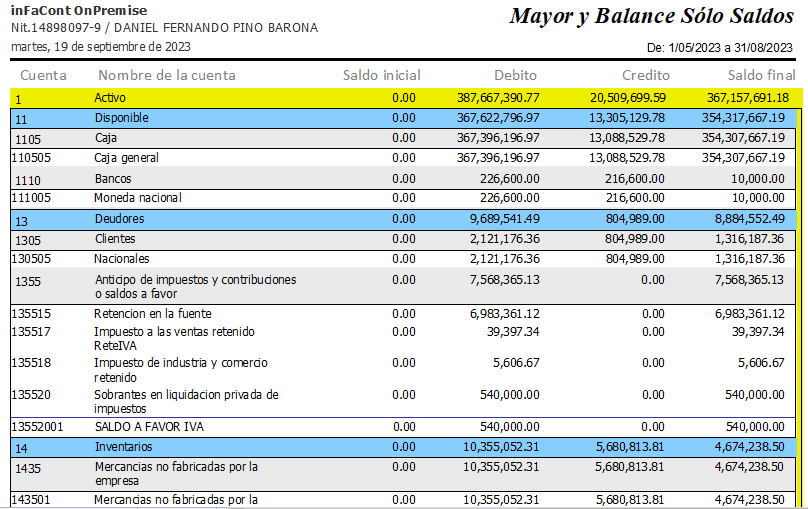Click the 'Cuenta' column header
The height and width of the screenshot is (509, 808).
point(43,76)
